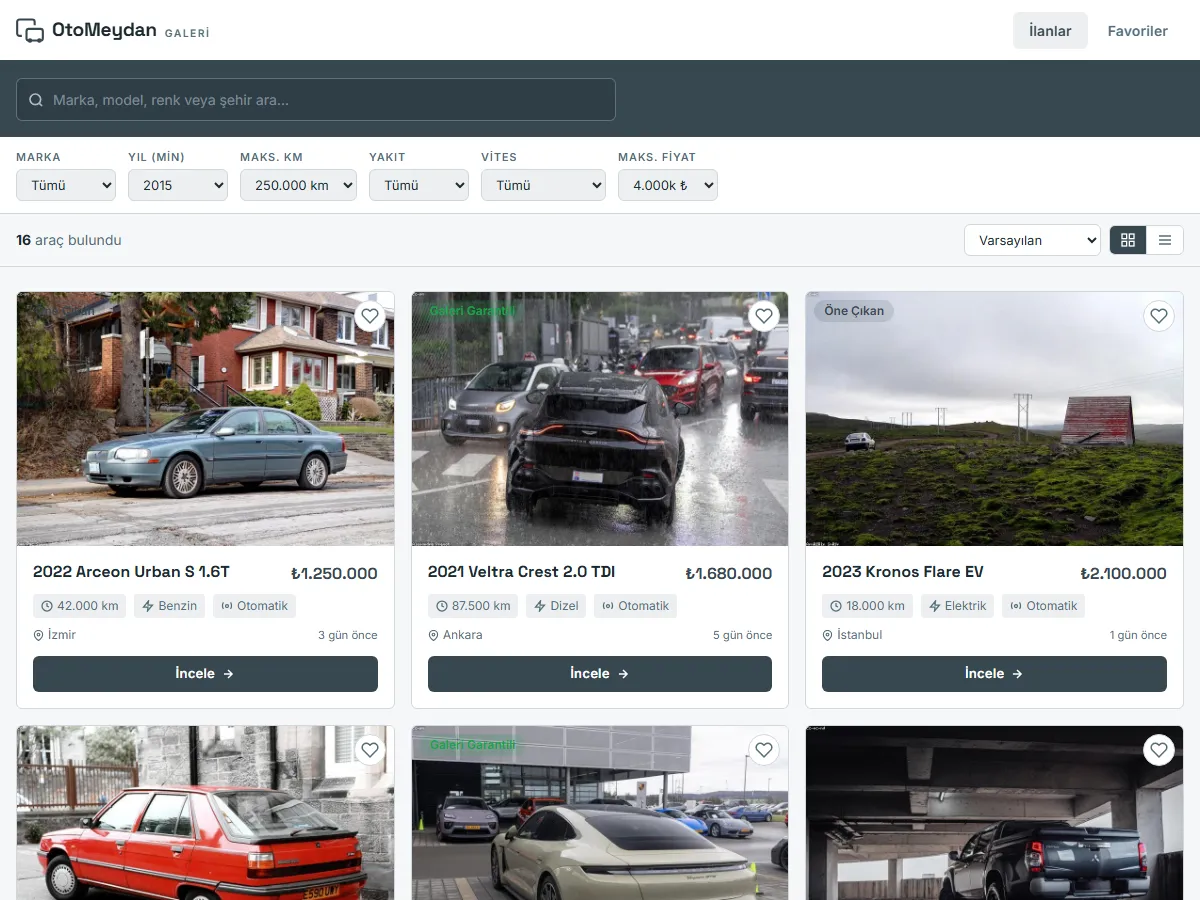
Task: Focus the Marka, model, renk search field
Action: point(316,100)
